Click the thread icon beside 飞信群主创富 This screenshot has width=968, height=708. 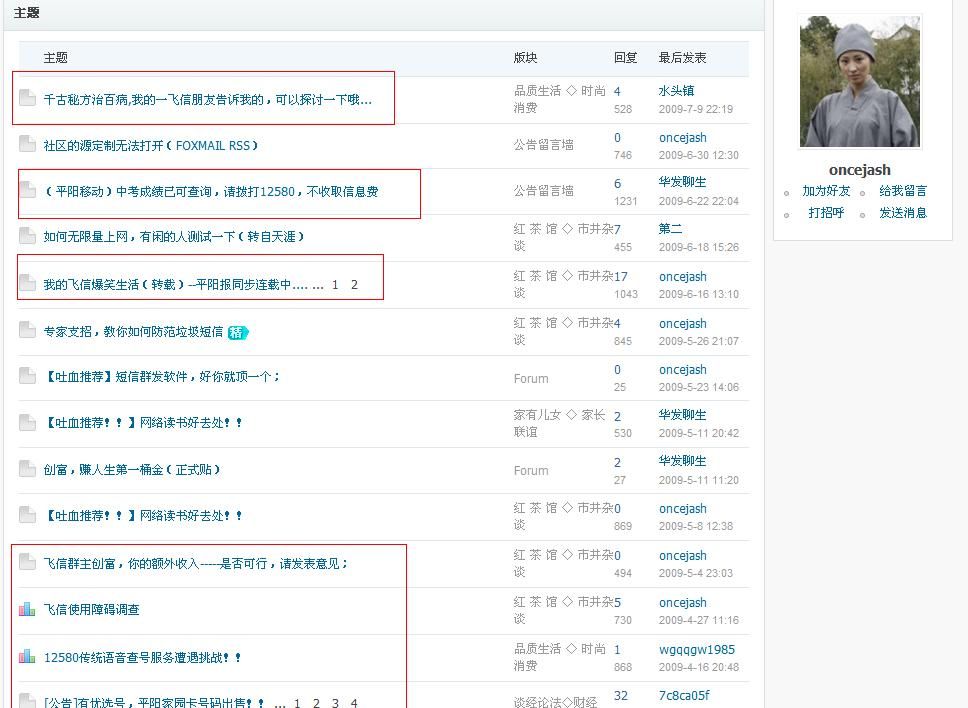click(x=27, y=562)
